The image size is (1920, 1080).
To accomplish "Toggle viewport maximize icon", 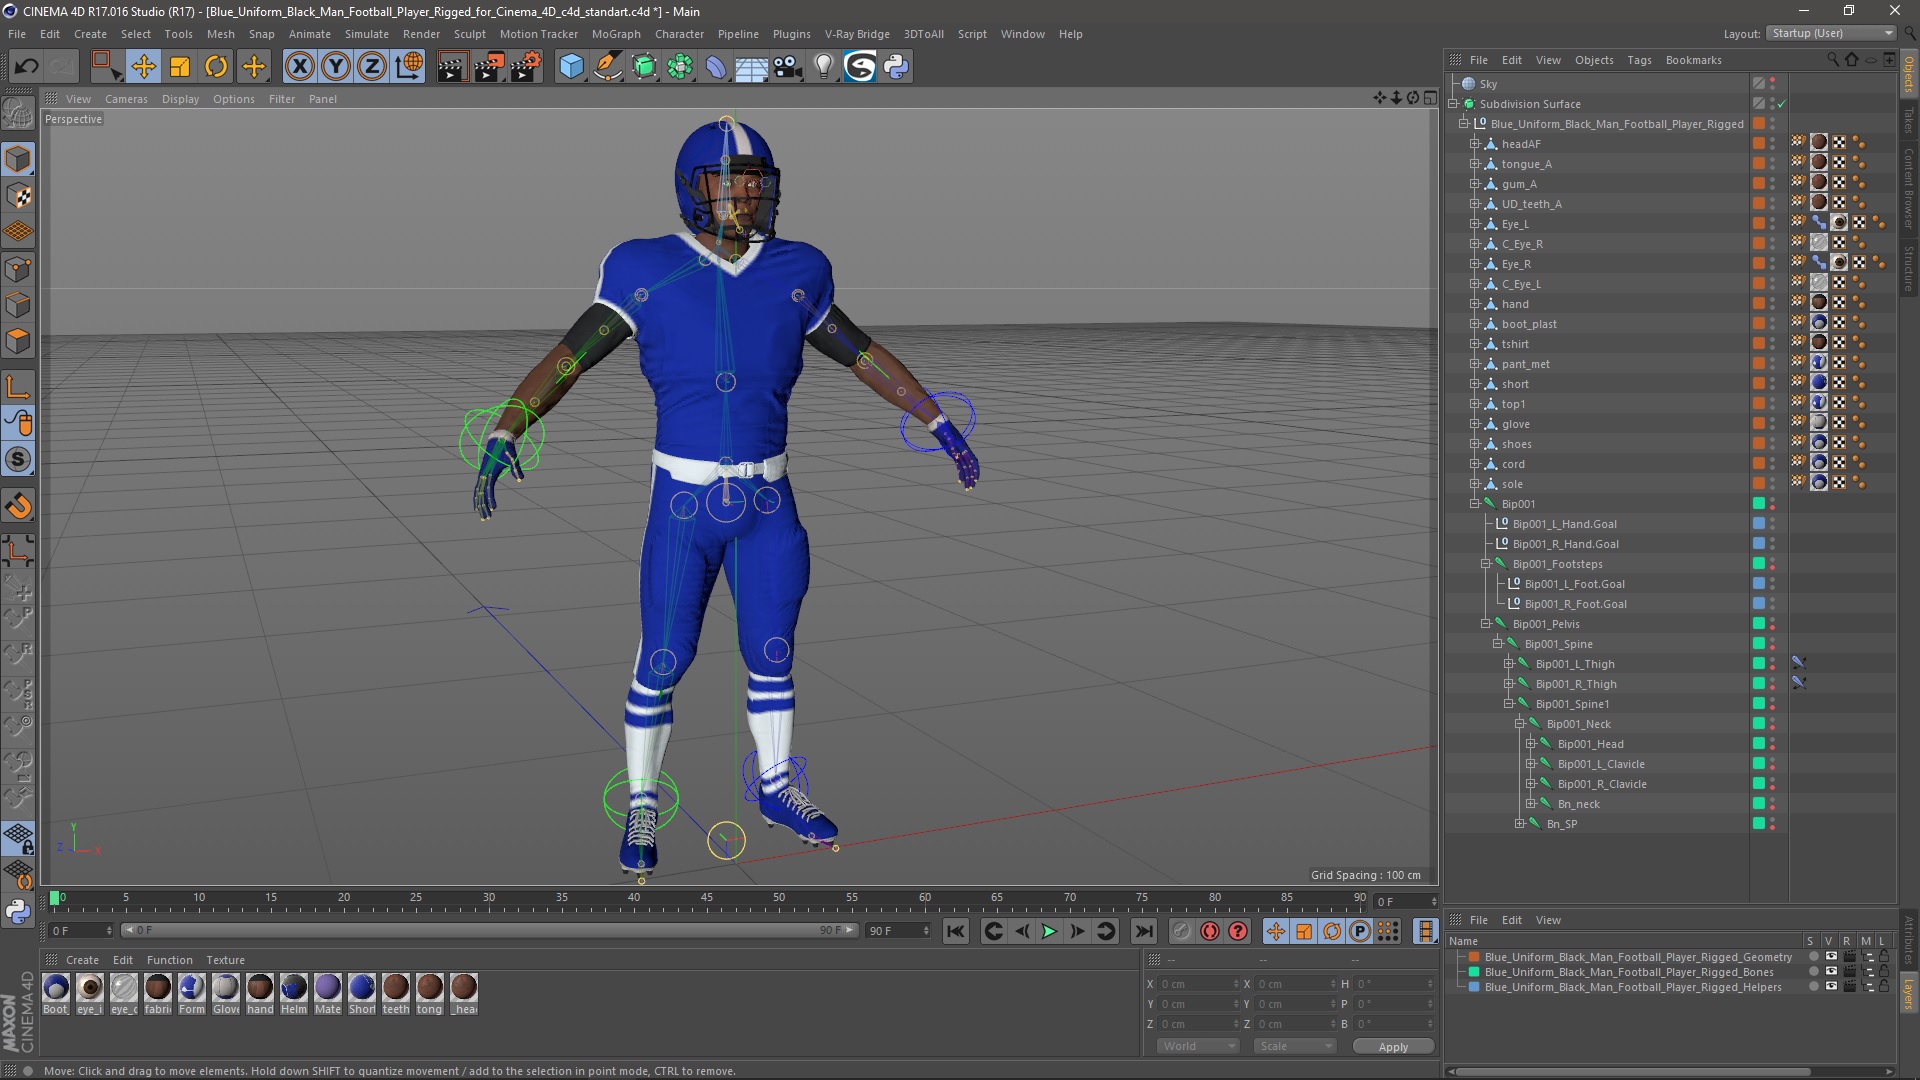I will click(x=1430, y=98).
